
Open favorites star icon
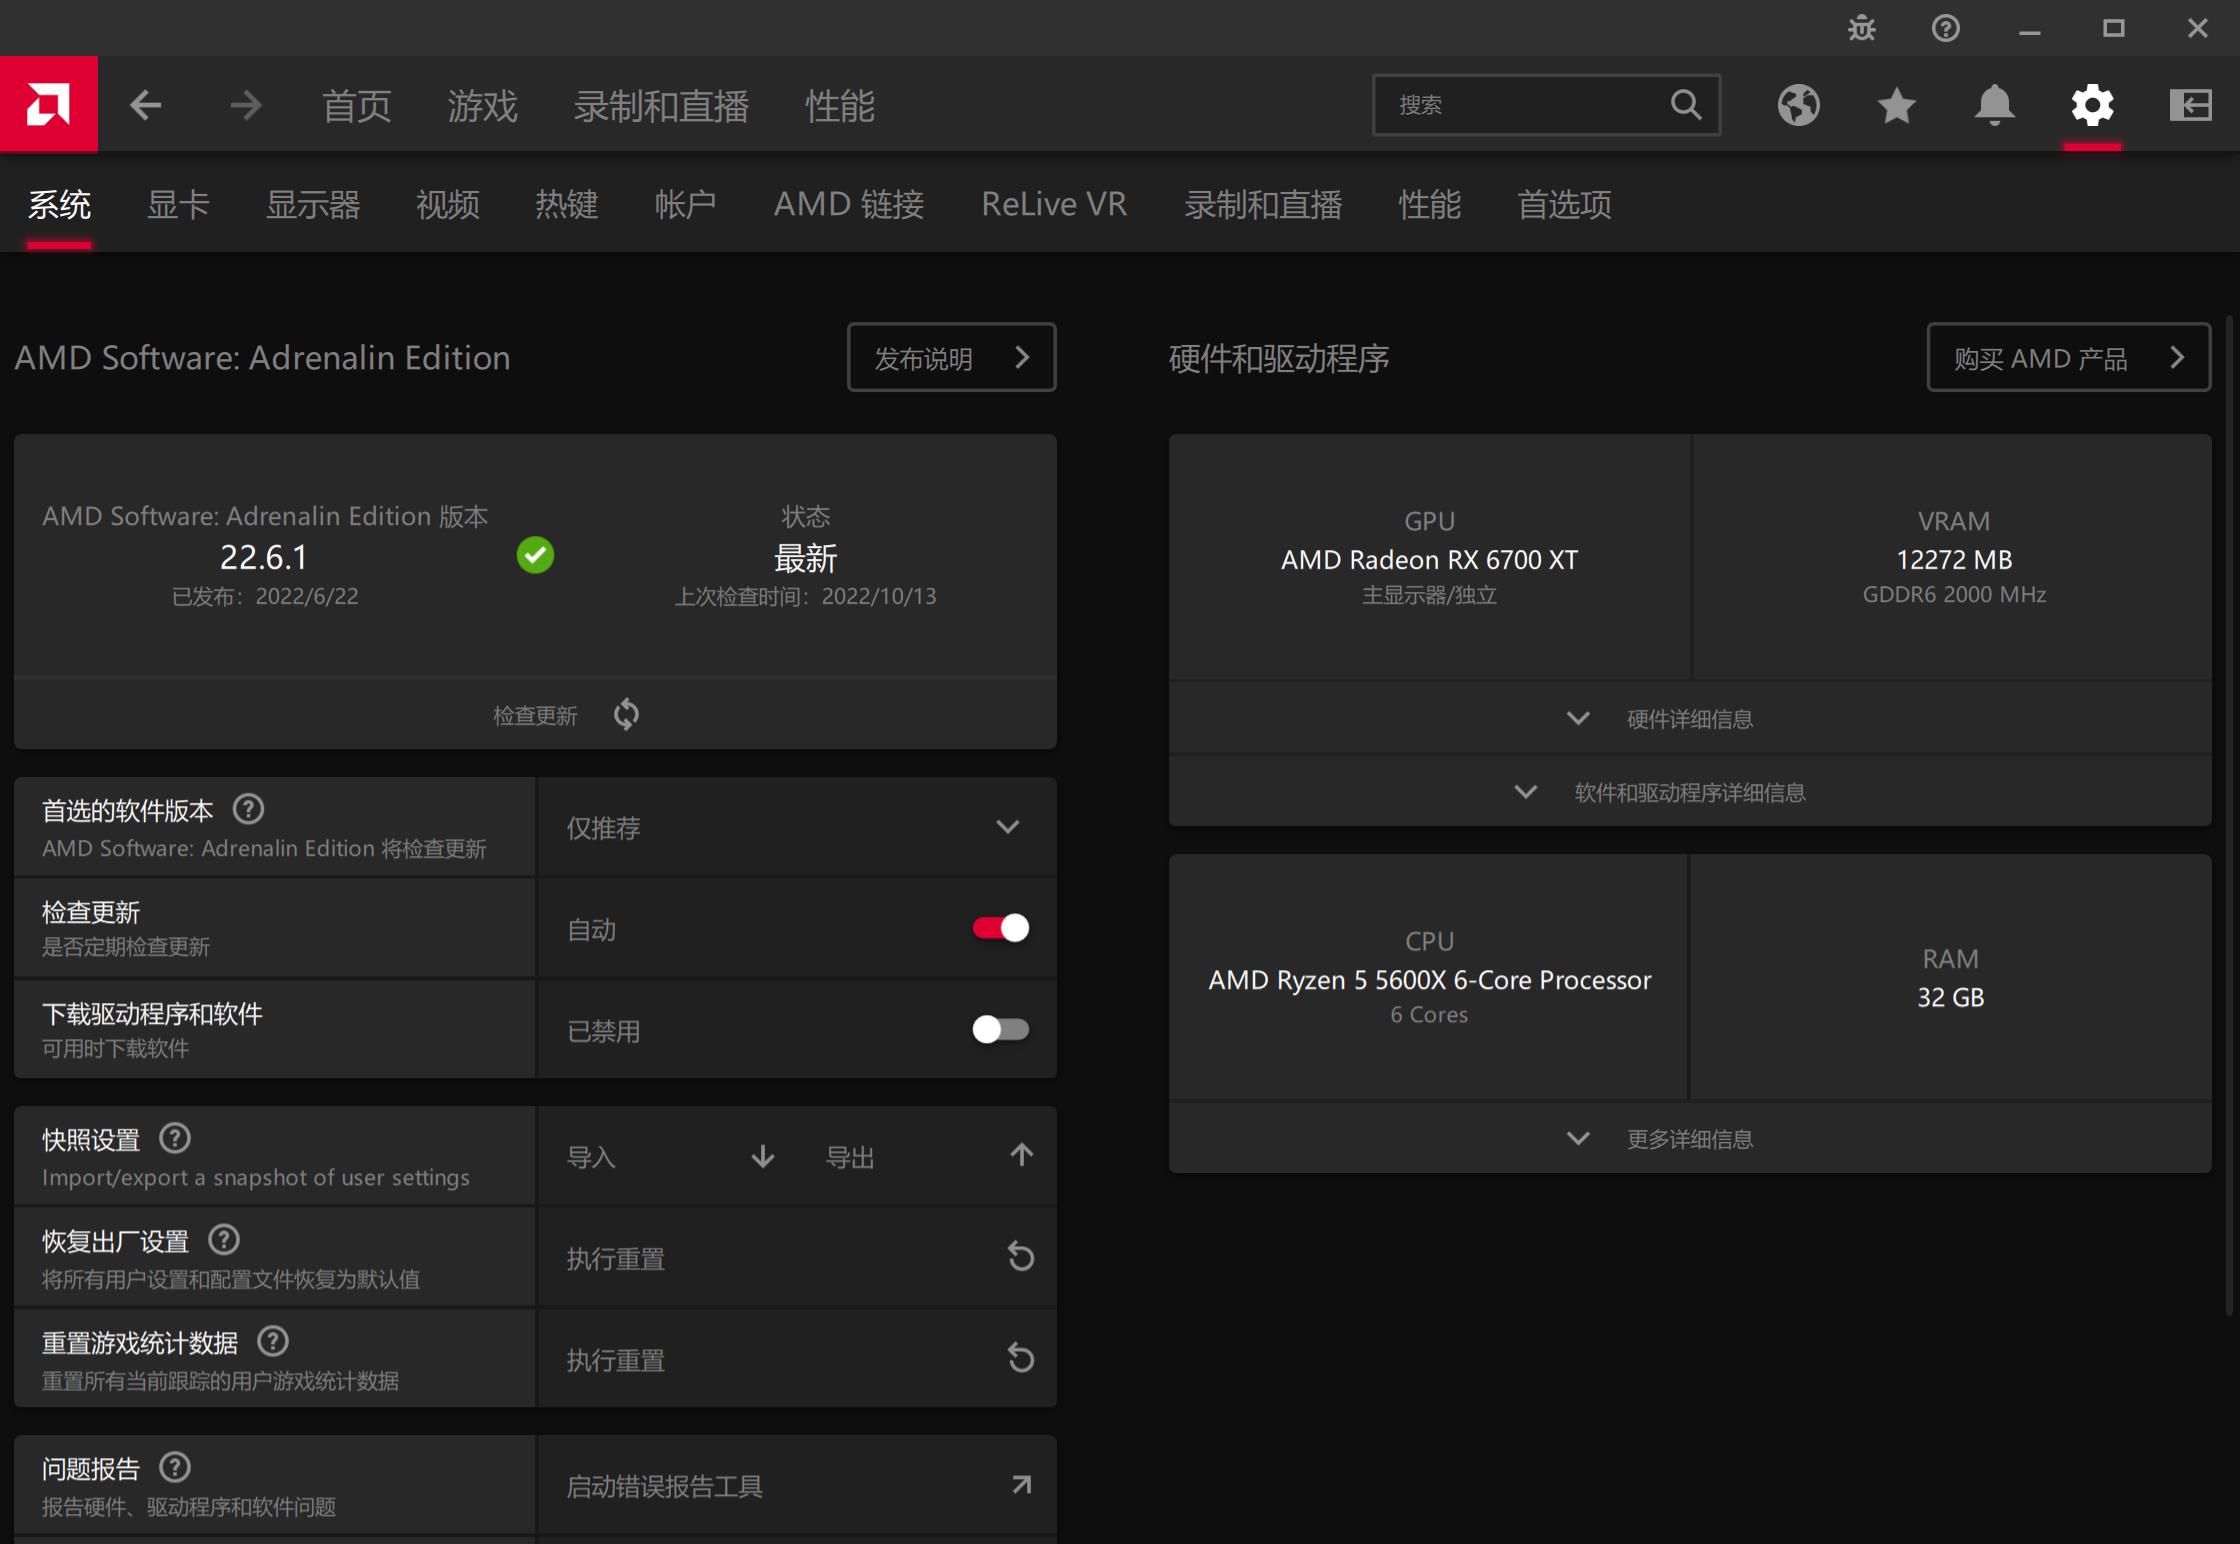1896,105
